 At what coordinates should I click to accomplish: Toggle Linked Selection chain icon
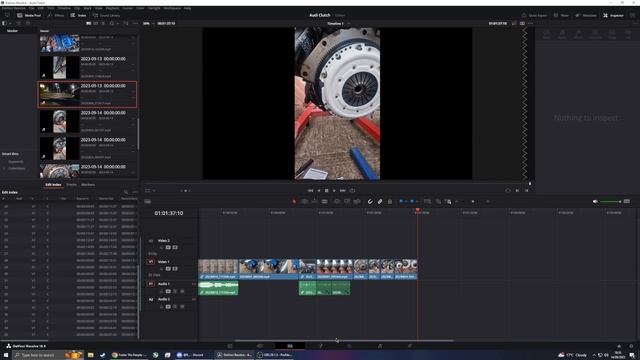pyautogui.click(x=380, y=201)
